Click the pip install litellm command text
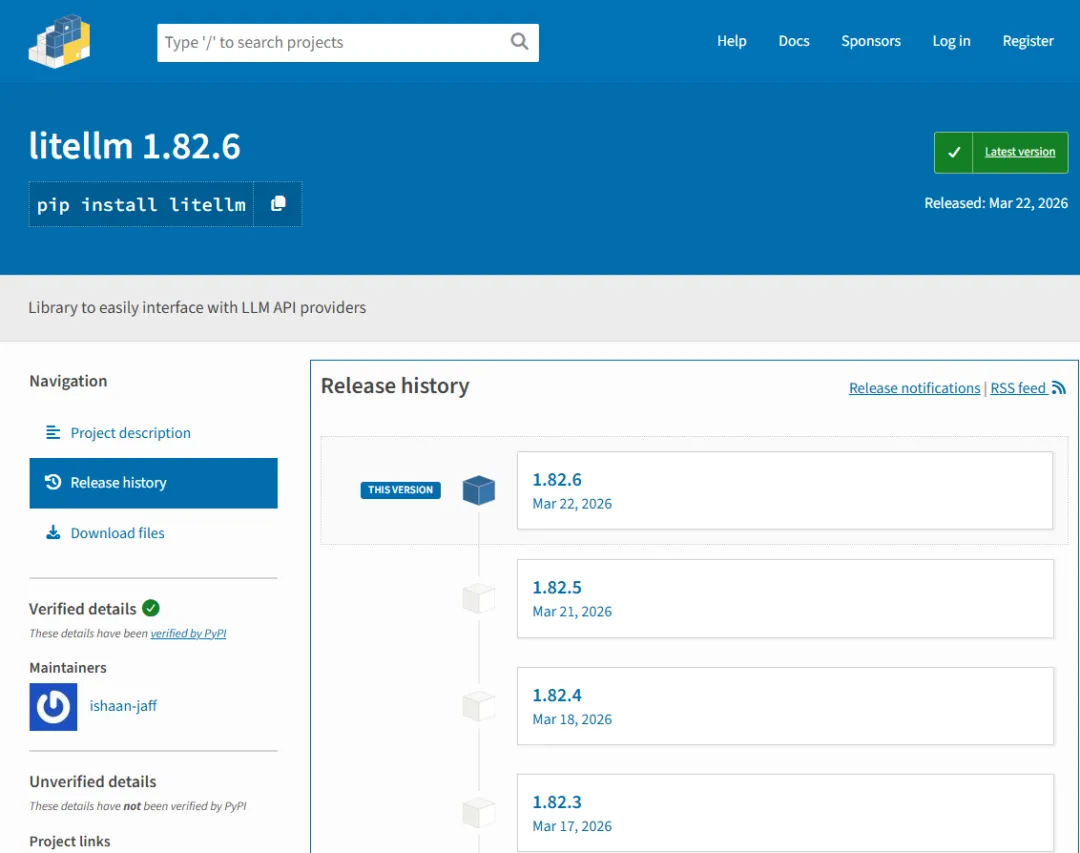 point(141,205)
